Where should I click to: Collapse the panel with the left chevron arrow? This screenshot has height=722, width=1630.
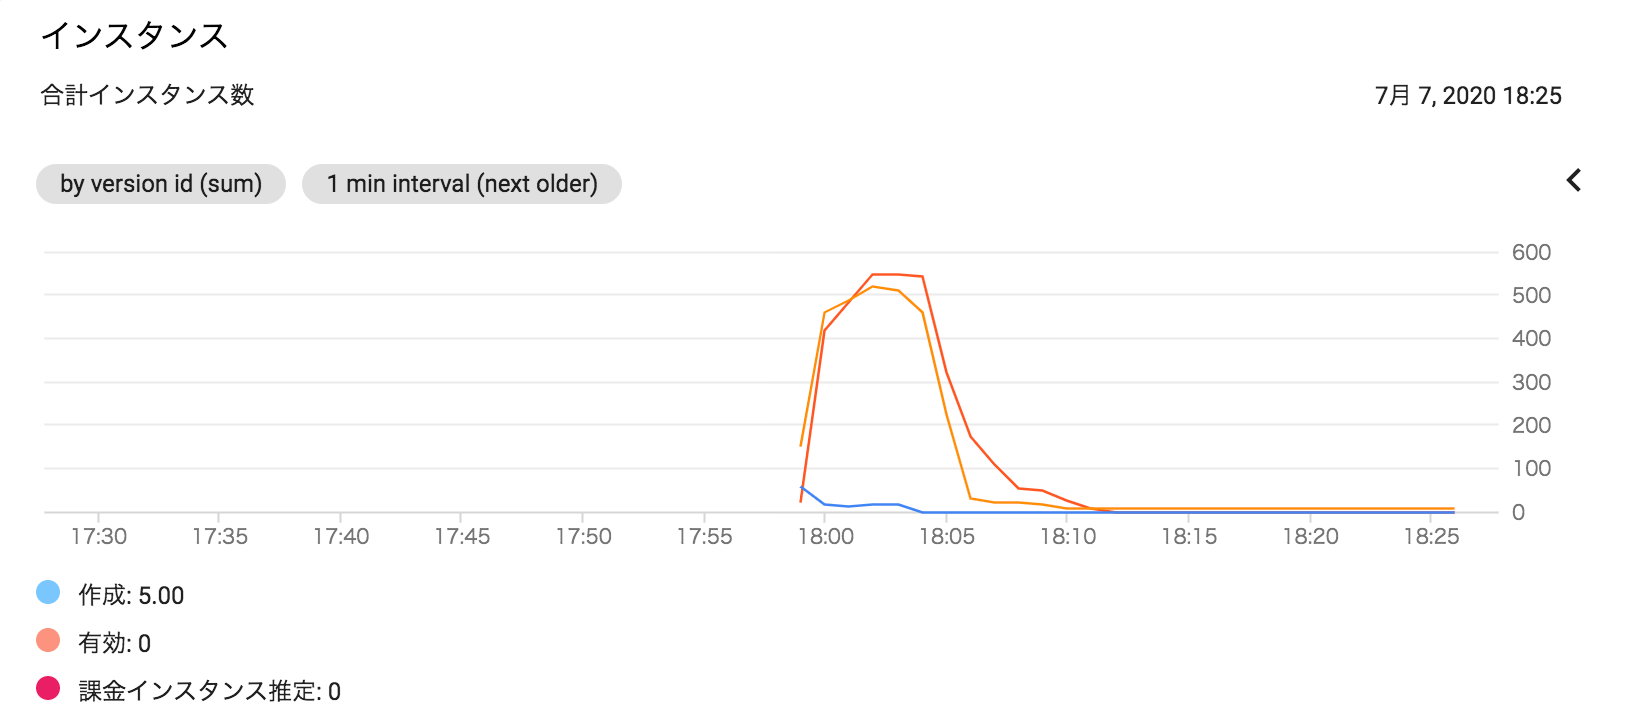[x=1574, y=181]
